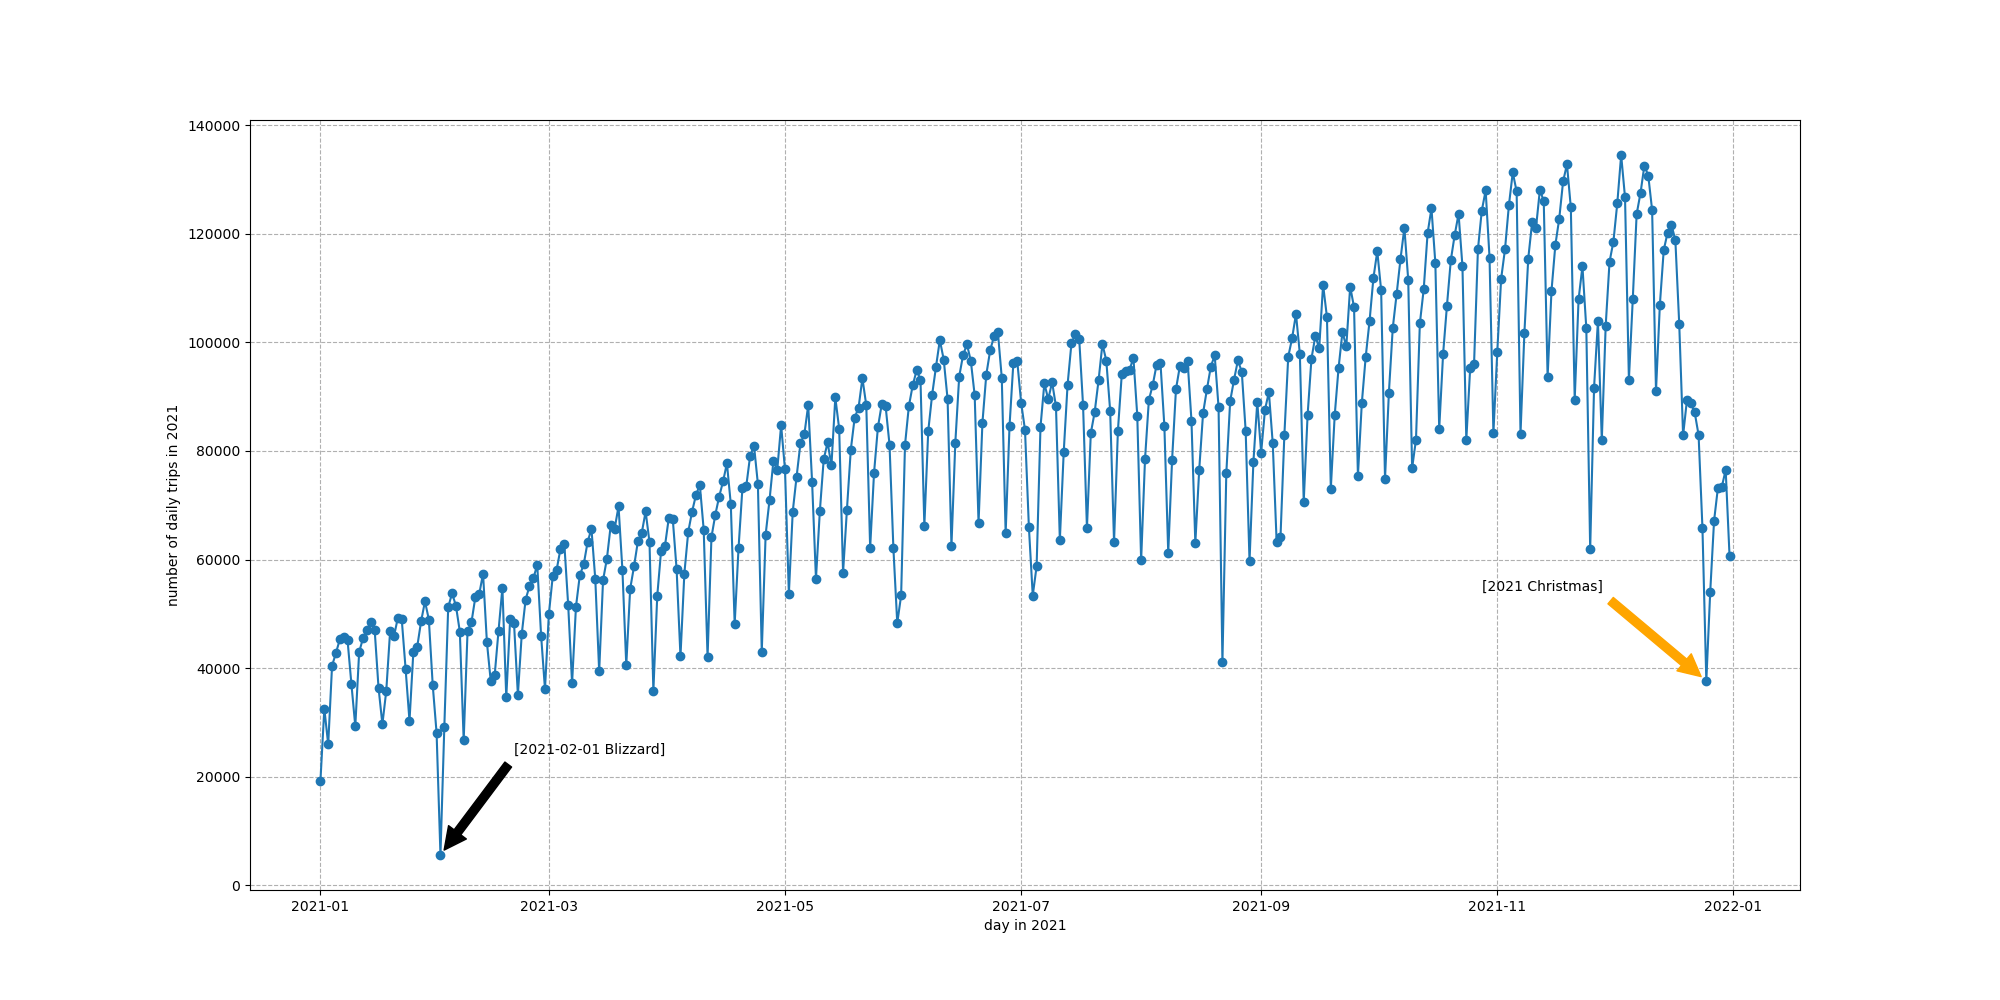
Task: Select the final data point at year end
Action: (x=1730, y=556)
